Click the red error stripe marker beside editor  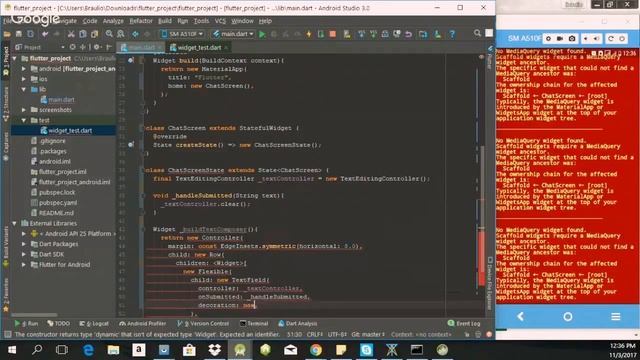(x=482, y=259)
